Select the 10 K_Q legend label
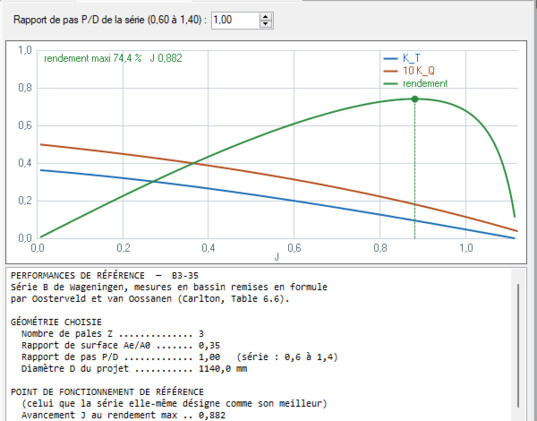The image size is (537, 421). [x=419, y=71]
